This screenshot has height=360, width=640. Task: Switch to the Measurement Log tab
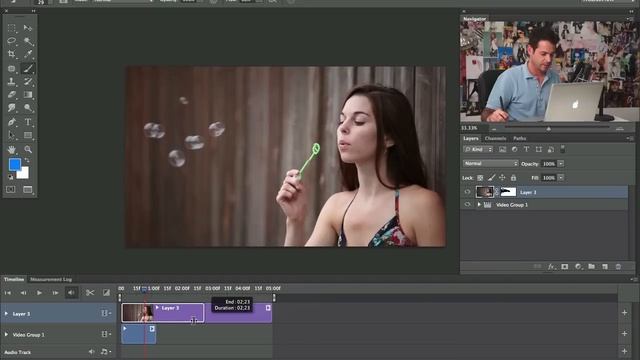[x=51, y=280]
